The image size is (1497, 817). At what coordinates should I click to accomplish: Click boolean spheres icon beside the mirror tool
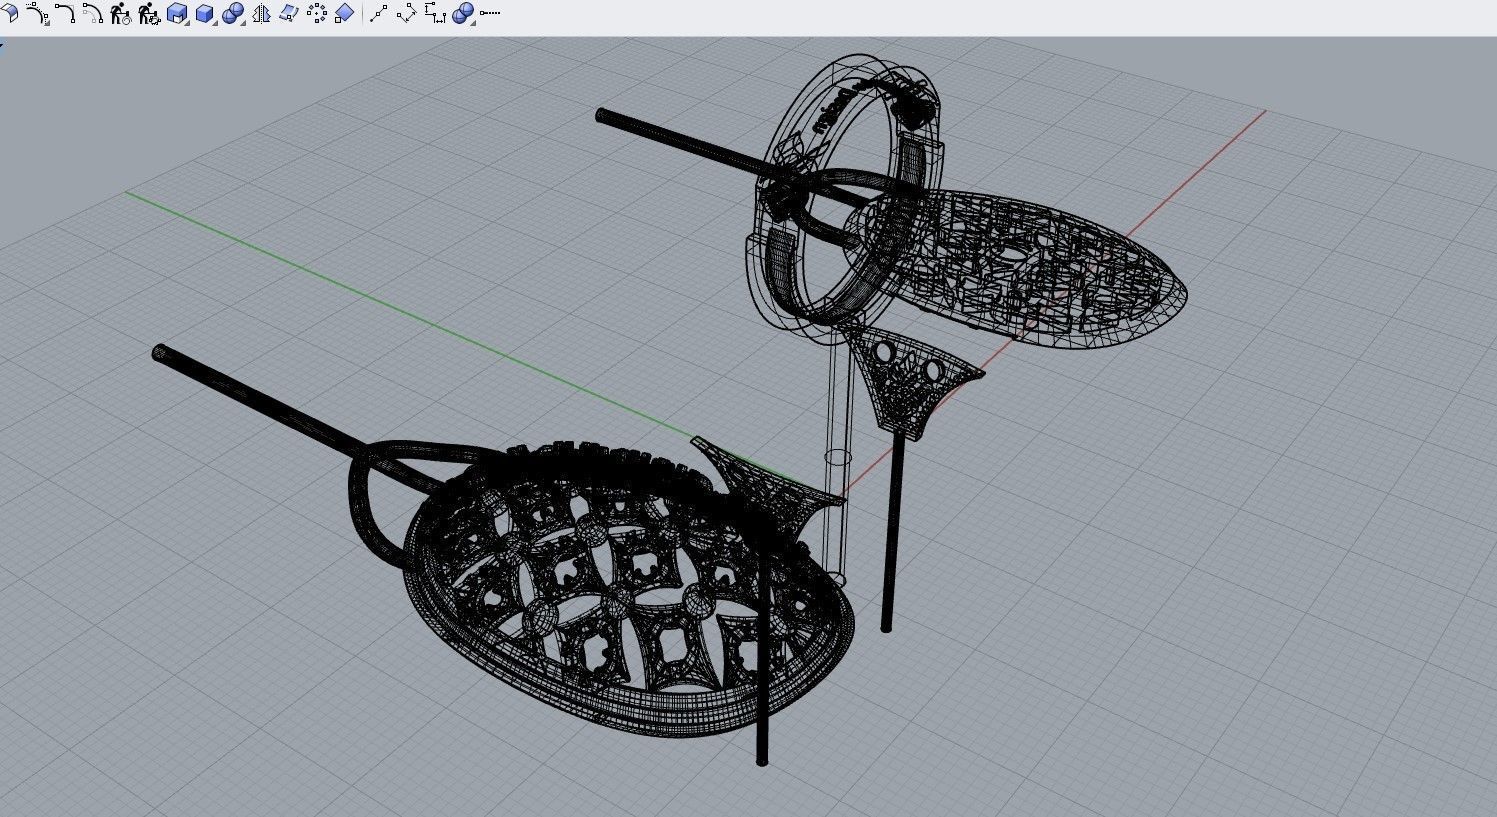point(233,13)
